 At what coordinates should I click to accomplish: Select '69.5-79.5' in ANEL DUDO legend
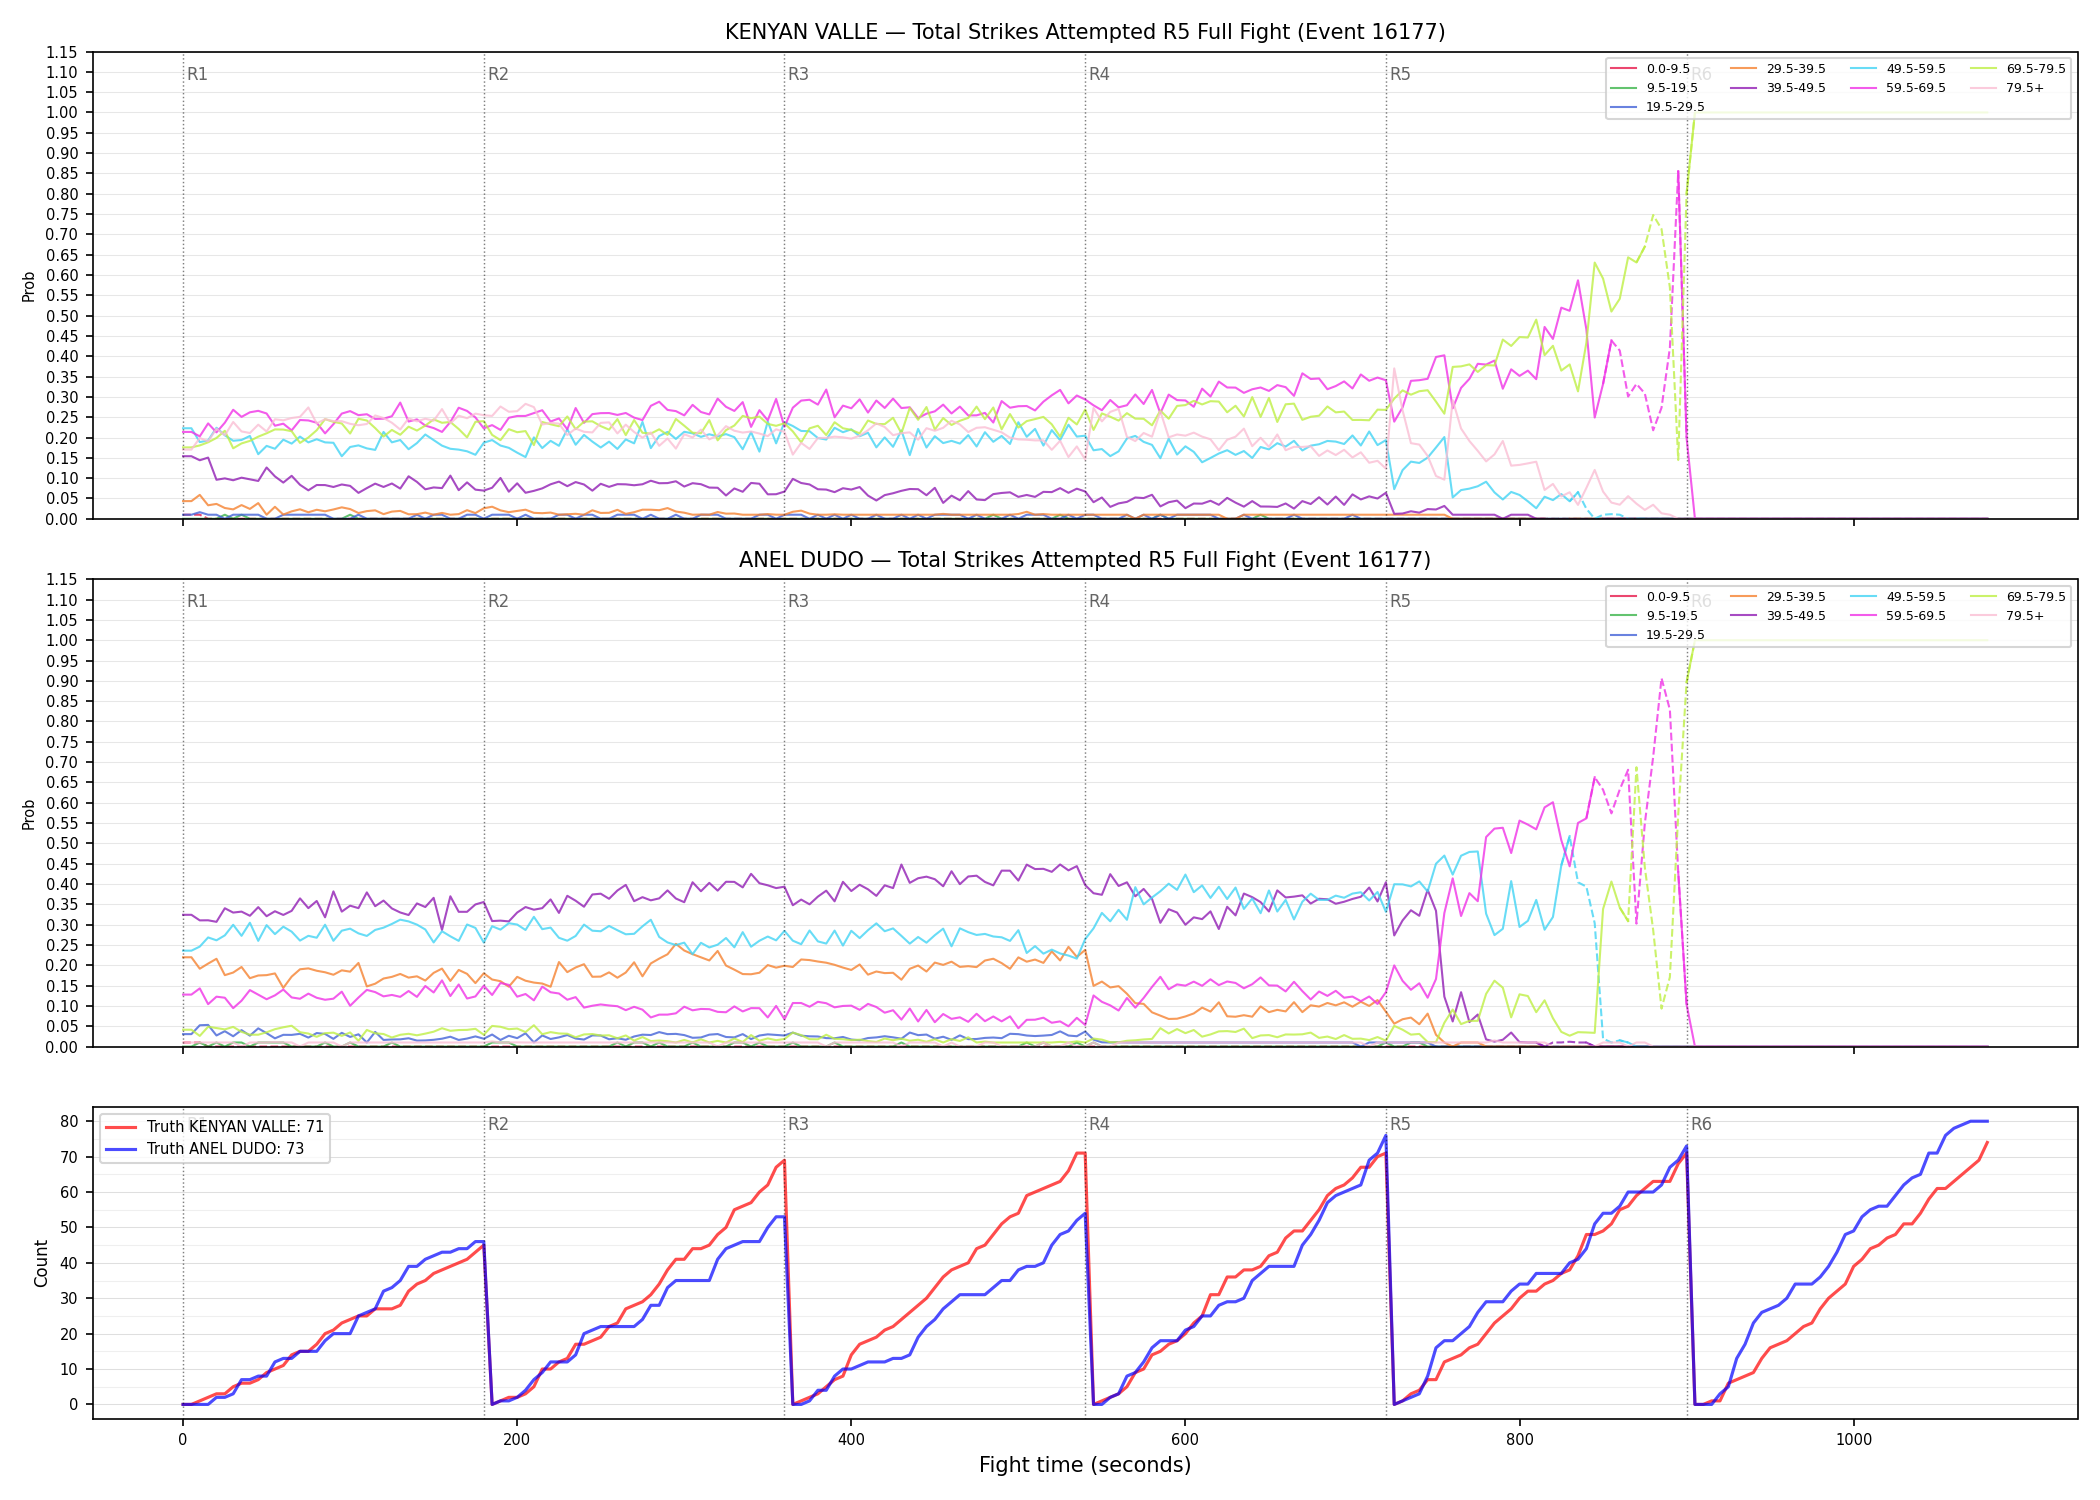pyautogui.click(x=2036, y=597)
